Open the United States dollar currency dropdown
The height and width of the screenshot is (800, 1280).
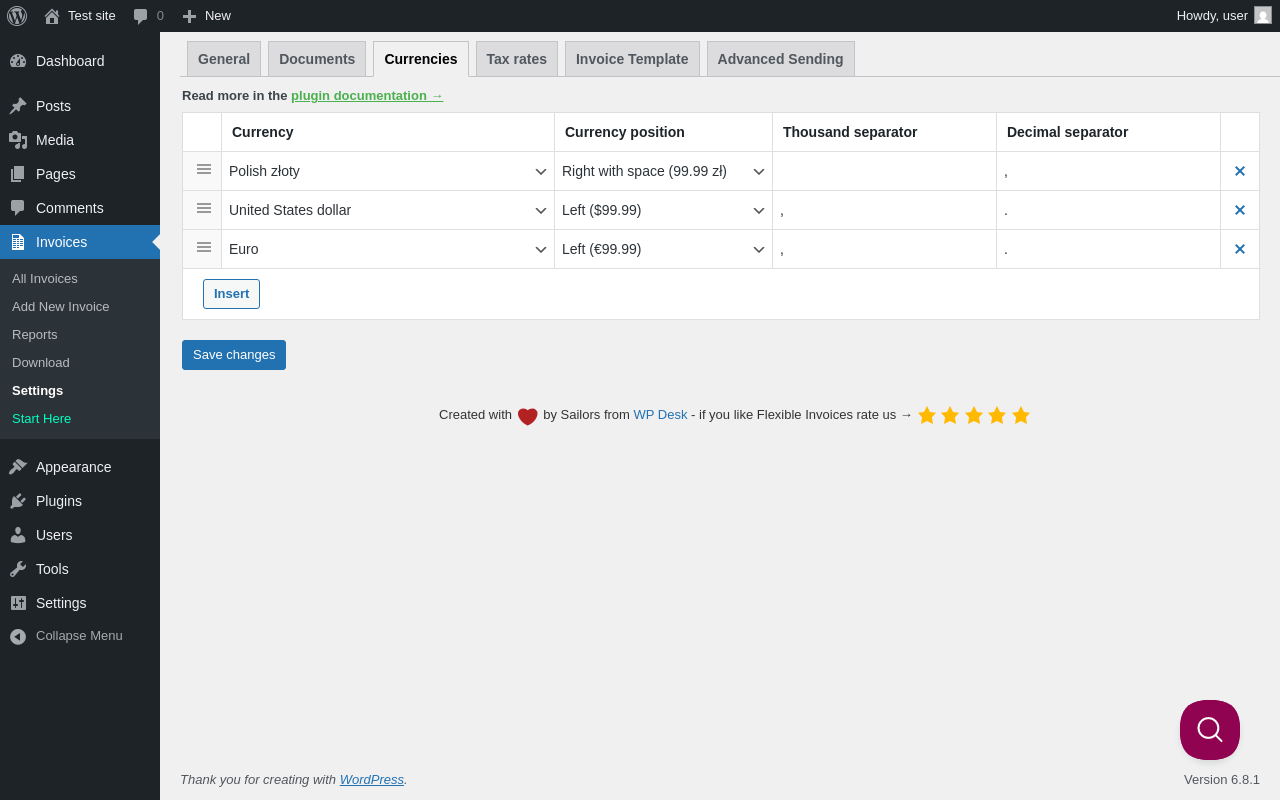(x=388, y=210)
